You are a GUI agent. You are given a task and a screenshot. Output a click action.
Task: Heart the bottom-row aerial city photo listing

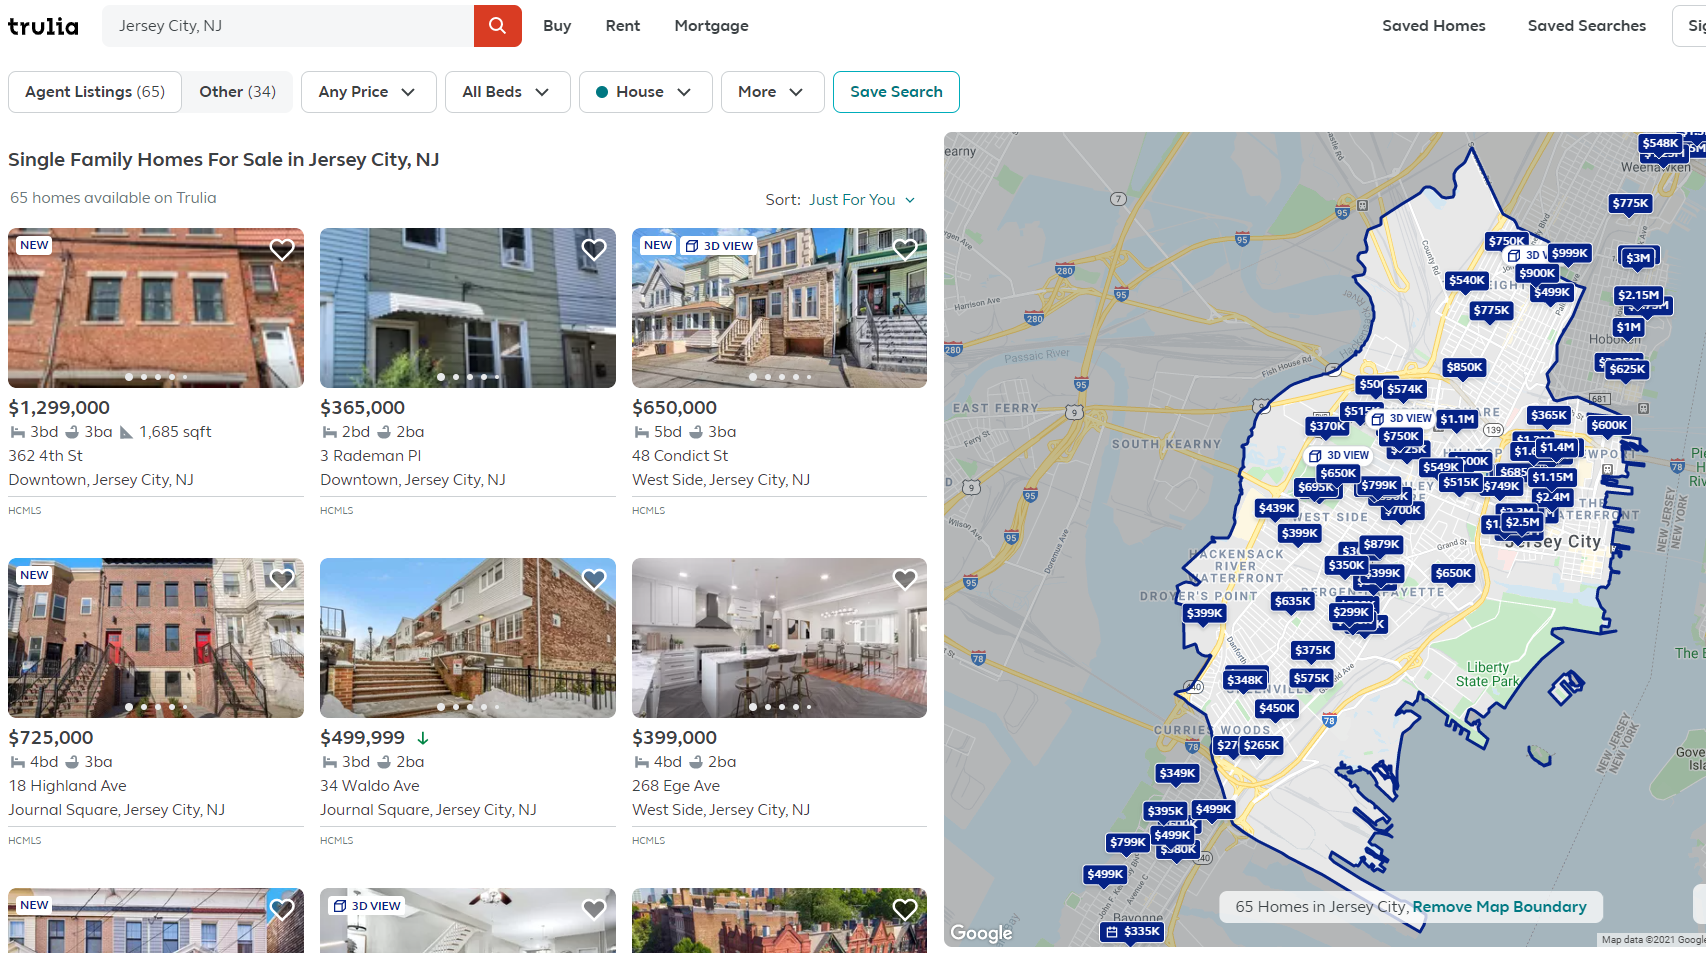pyautogui.click(x=905, y=909)
